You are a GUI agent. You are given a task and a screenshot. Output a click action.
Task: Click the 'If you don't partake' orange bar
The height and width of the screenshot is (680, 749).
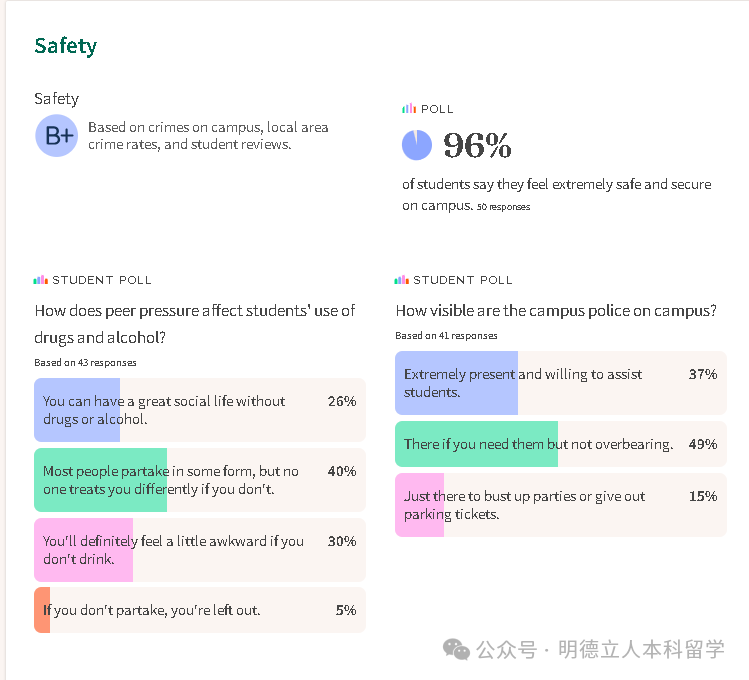151,610
